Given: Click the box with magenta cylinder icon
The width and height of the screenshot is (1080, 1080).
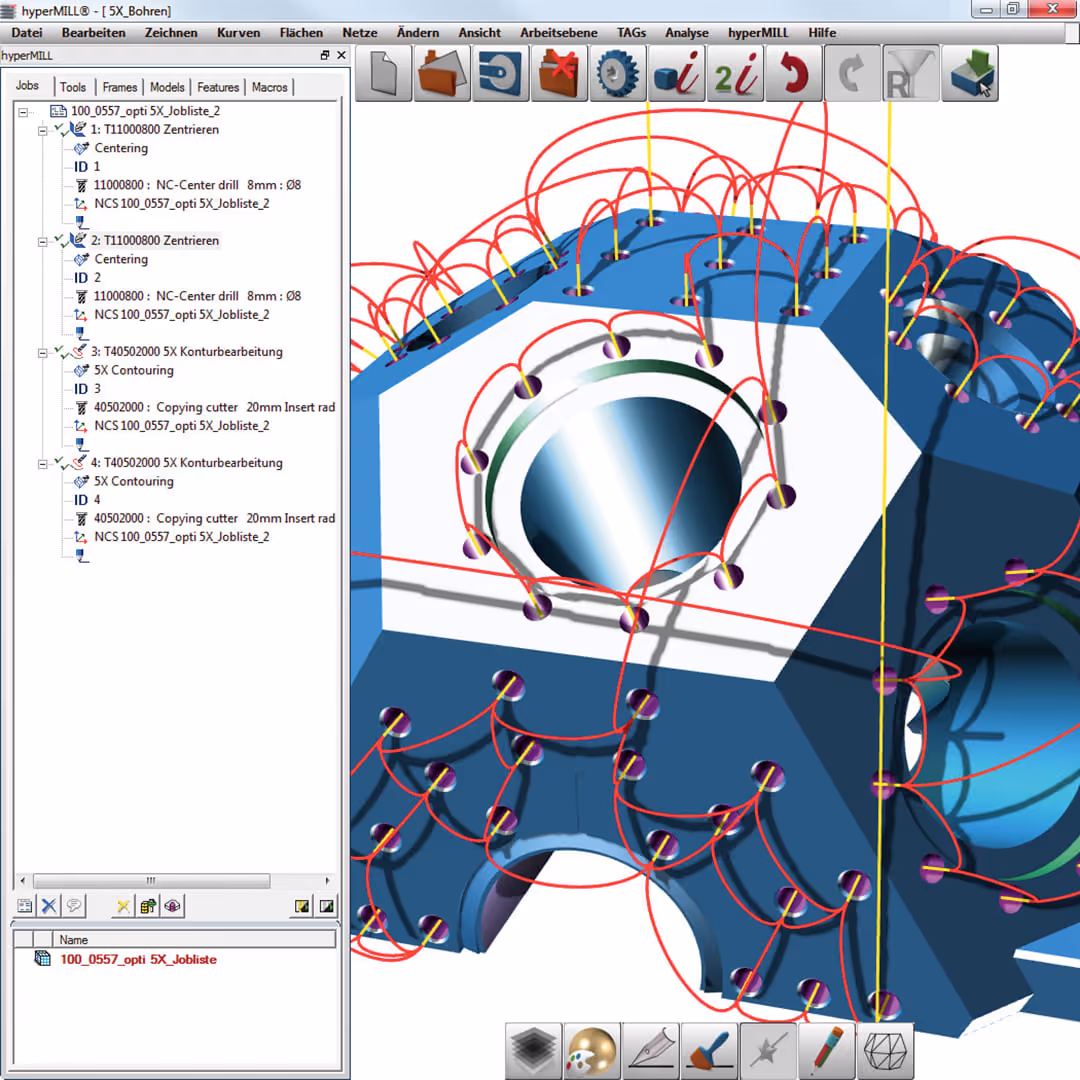Looking at the screenshot, I should point(172,906).
